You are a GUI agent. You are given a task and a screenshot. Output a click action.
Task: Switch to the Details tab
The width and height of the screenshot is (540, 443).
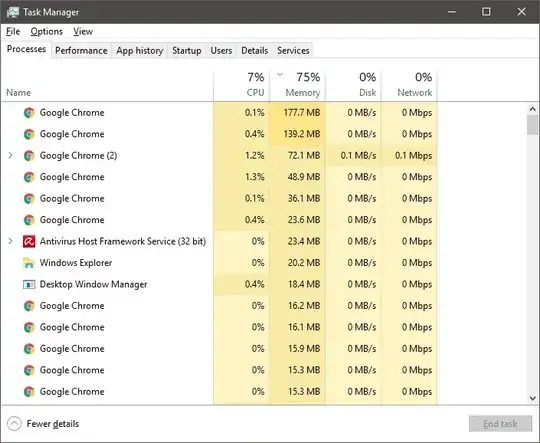click(x=255, y=51)
